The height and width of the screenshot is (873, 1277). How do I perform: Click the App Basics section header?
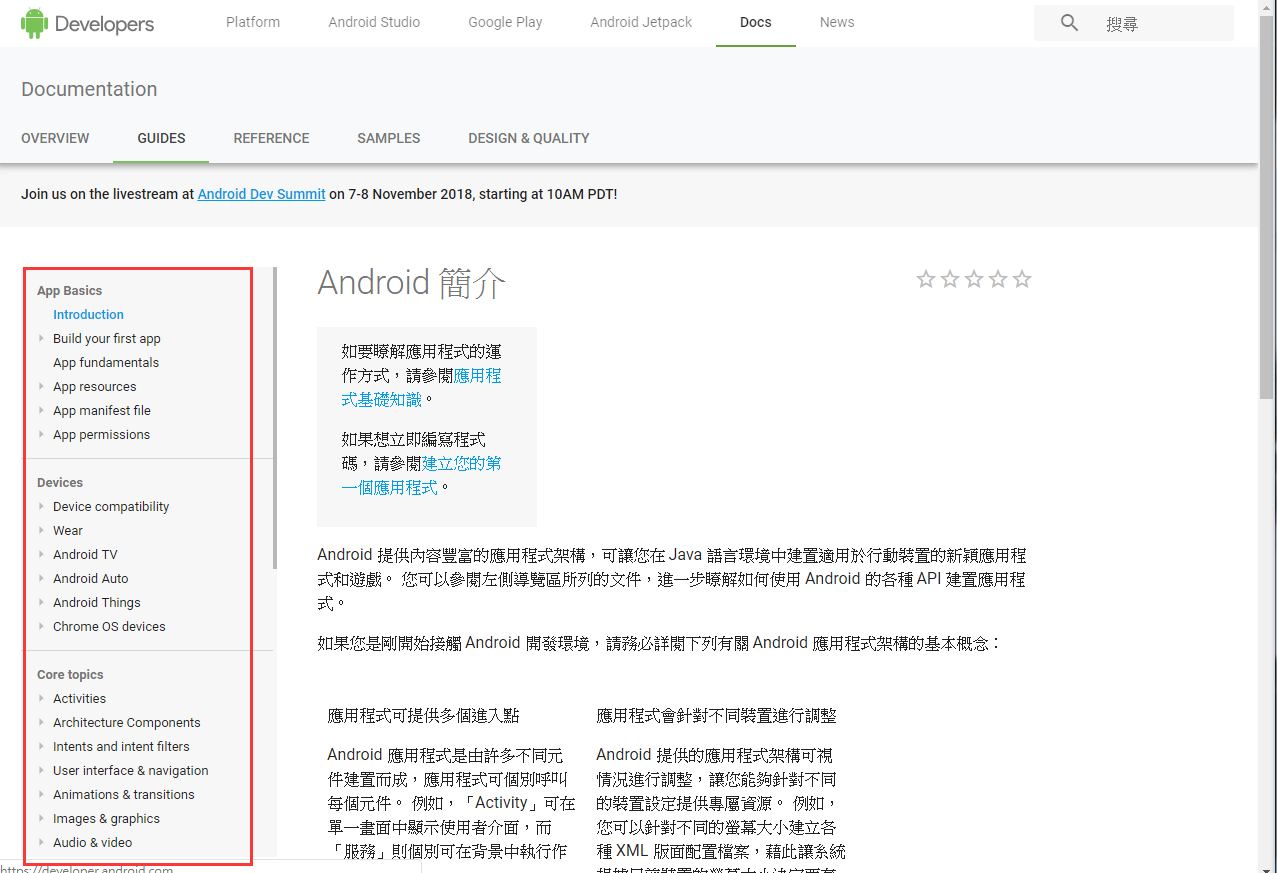click(x=69, y=290)
